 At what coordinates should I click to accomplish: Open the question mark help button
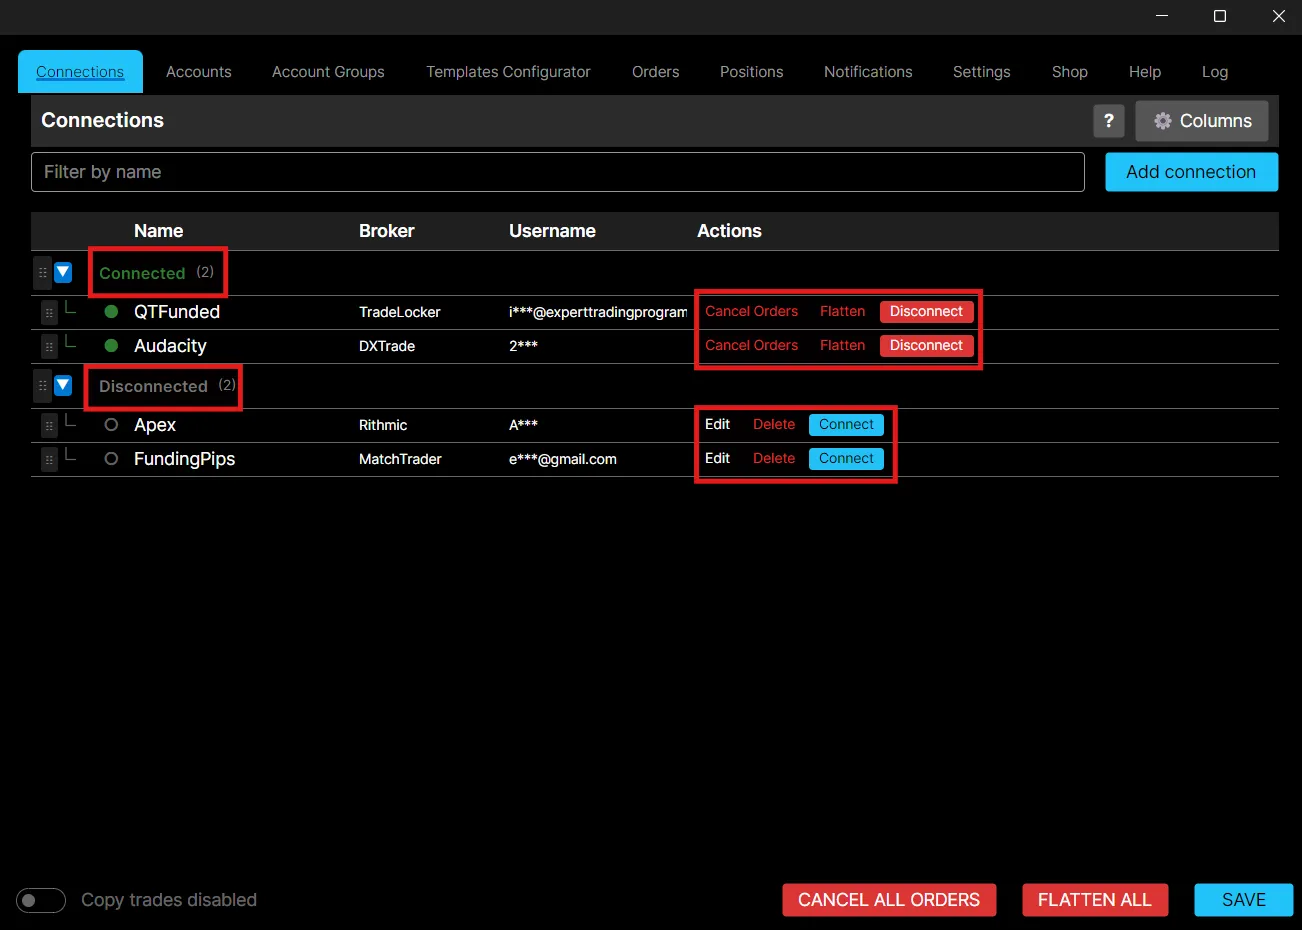[x=1109, y=121]
